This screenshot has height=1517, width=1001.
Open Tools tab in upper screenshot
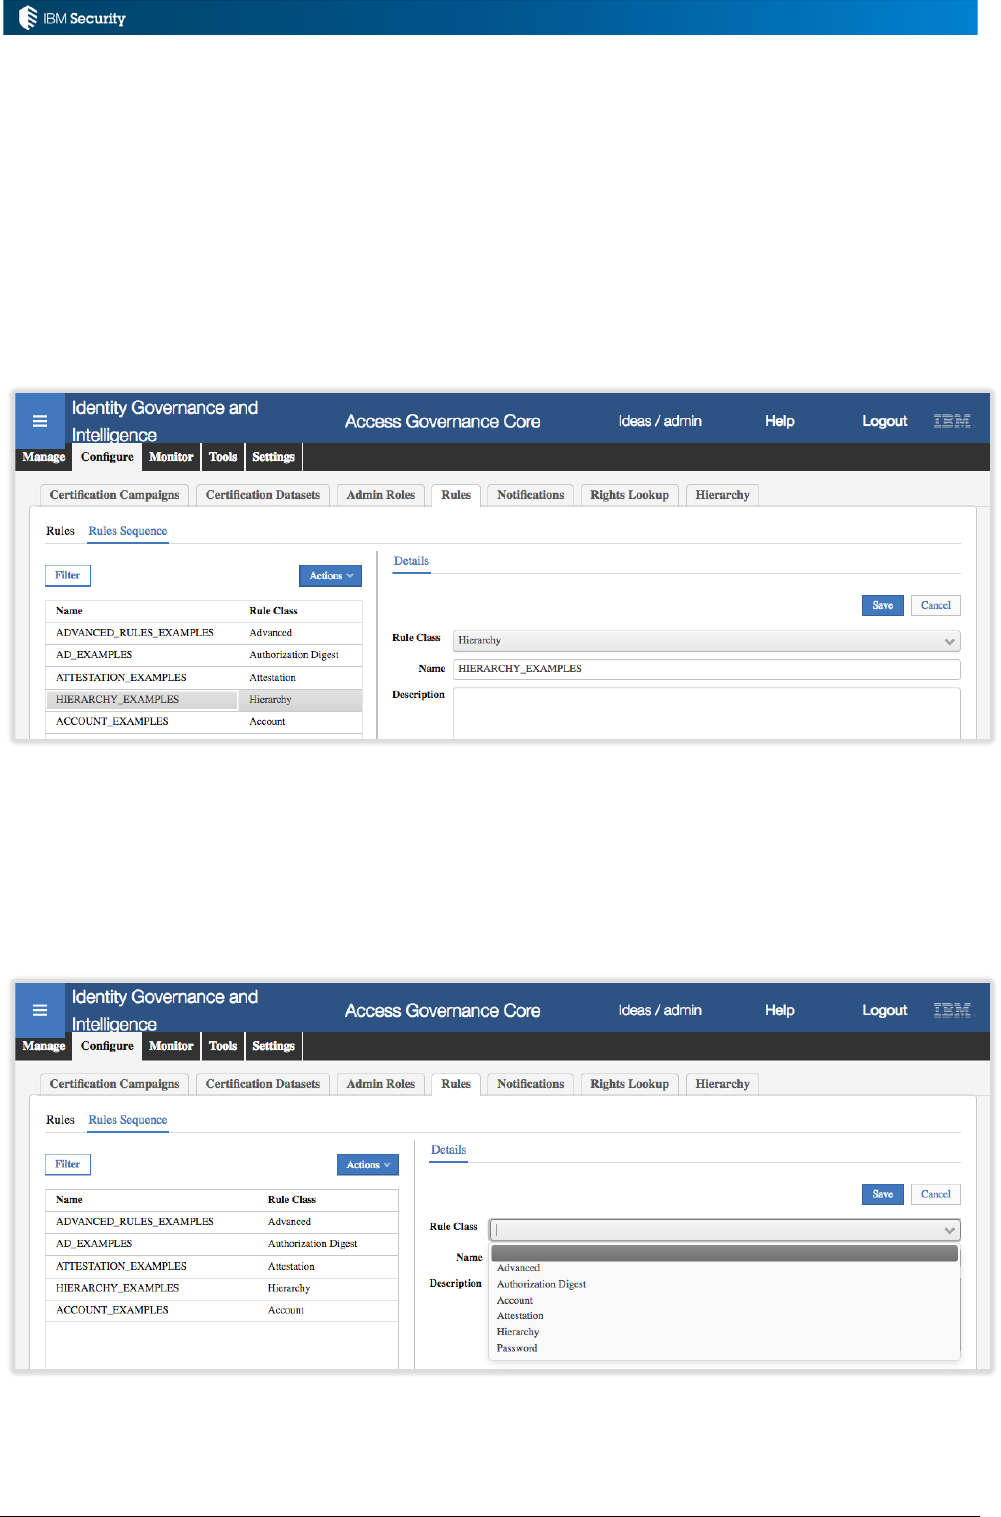point(223,457)
